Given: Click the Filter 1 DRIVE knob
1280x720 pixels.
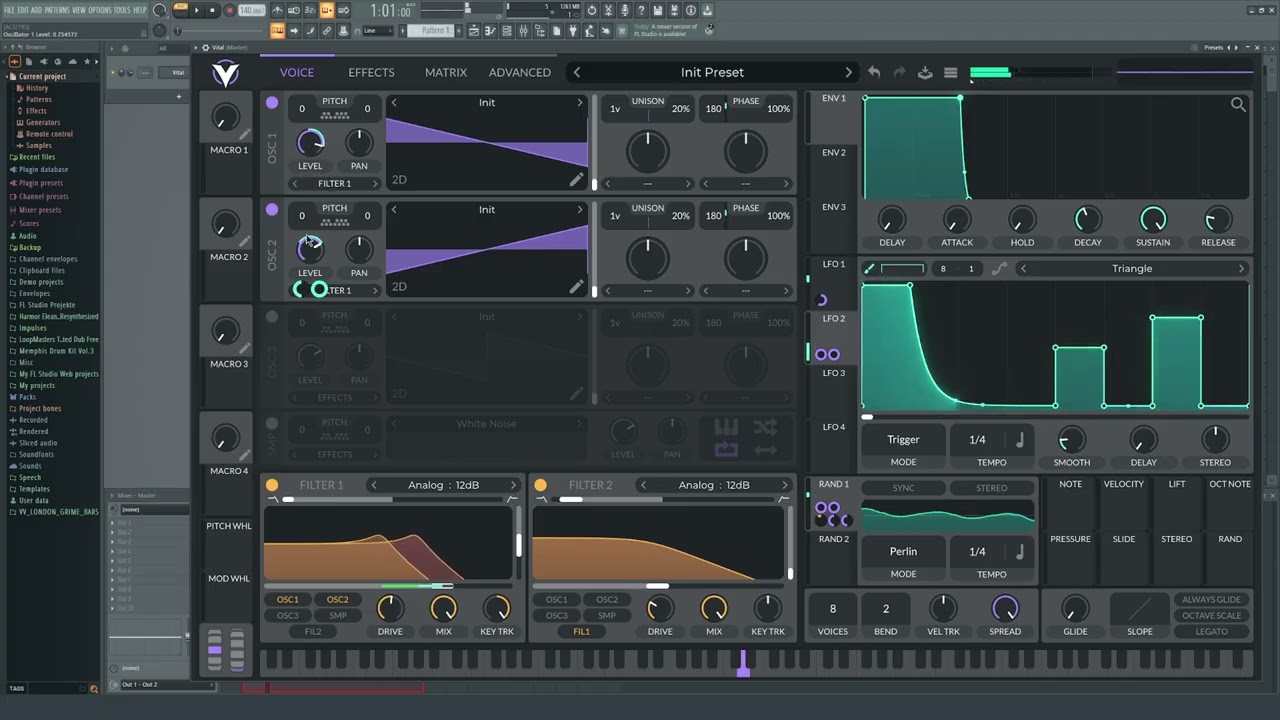Looking at the screenshot, I should pos(390,608).
